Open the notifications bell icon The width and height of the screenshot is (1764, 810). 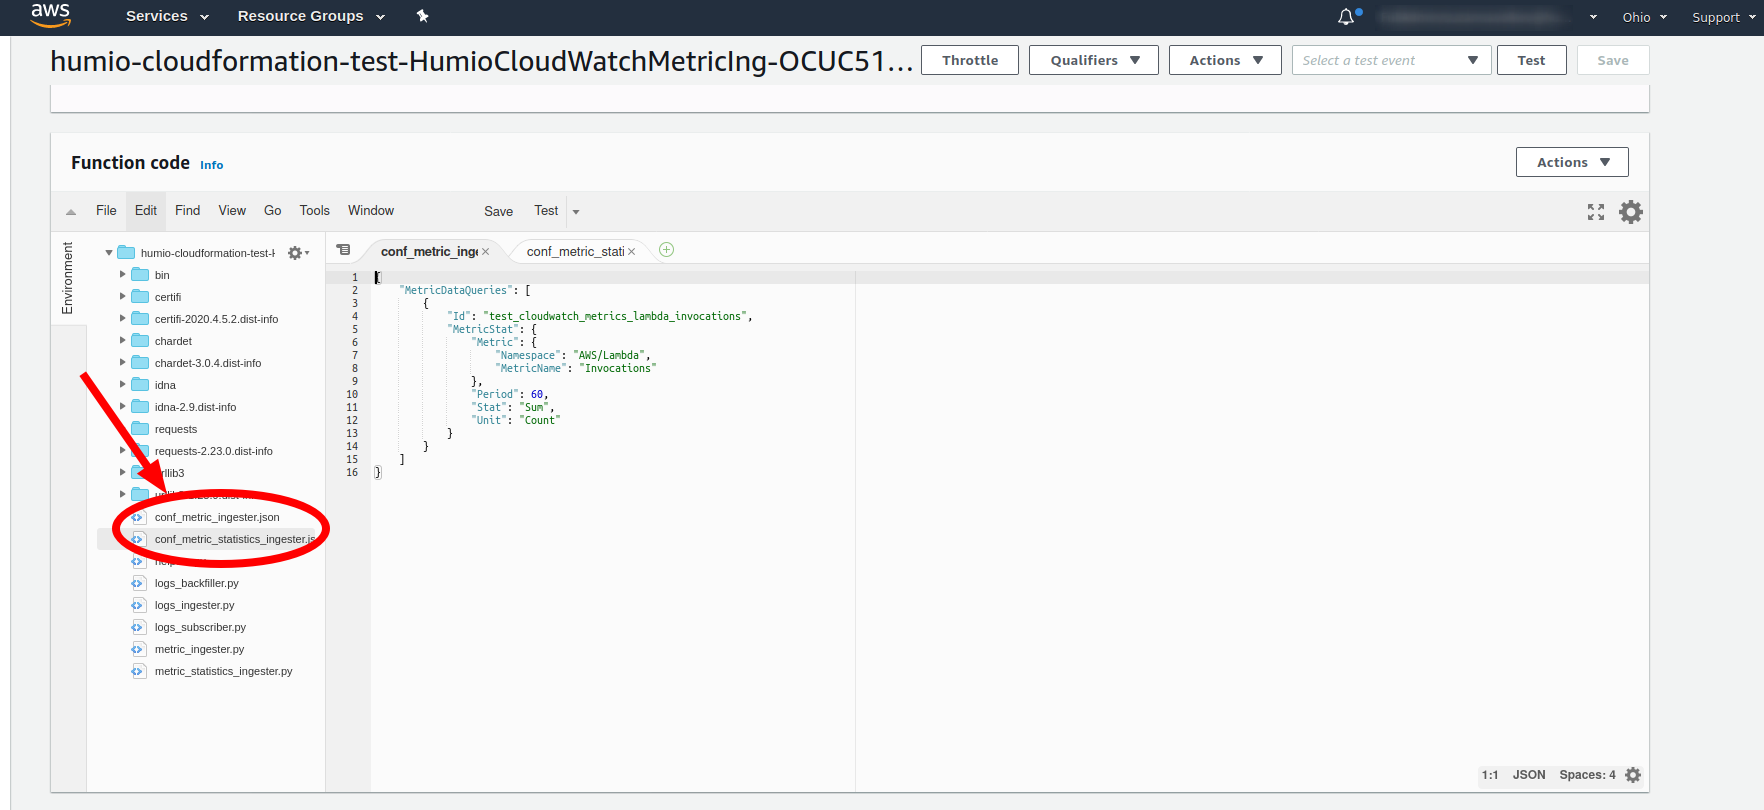click(1346, 17)
